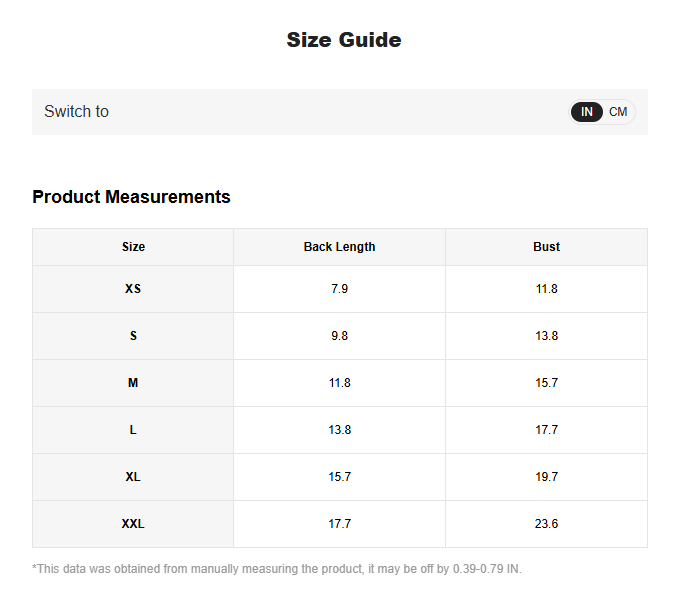This screenshot has width=673, height=590.
Task: Select the S size row label
Action: [x=133, y=336]
